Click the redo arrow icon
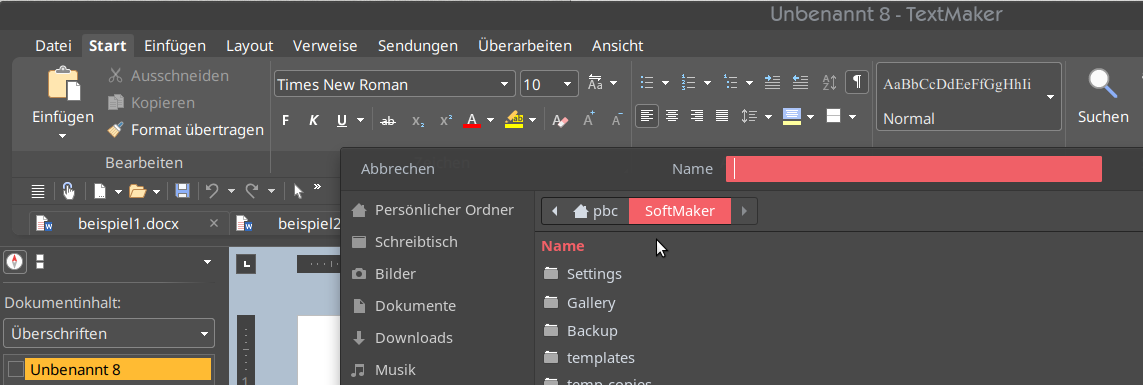Screen dimensions: 1143x385 pyautogui.click(x=251, y=191)
